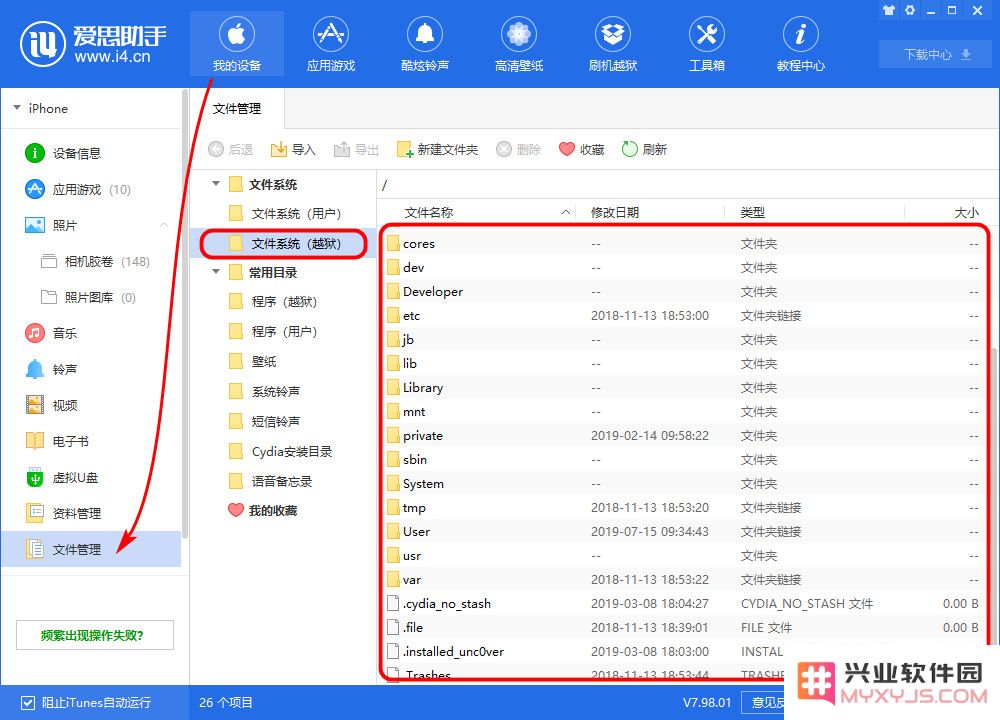The height and width of the screenshot is (720, 1000).
Task: Sort by the 文件名称 column header
Action: 478,212
